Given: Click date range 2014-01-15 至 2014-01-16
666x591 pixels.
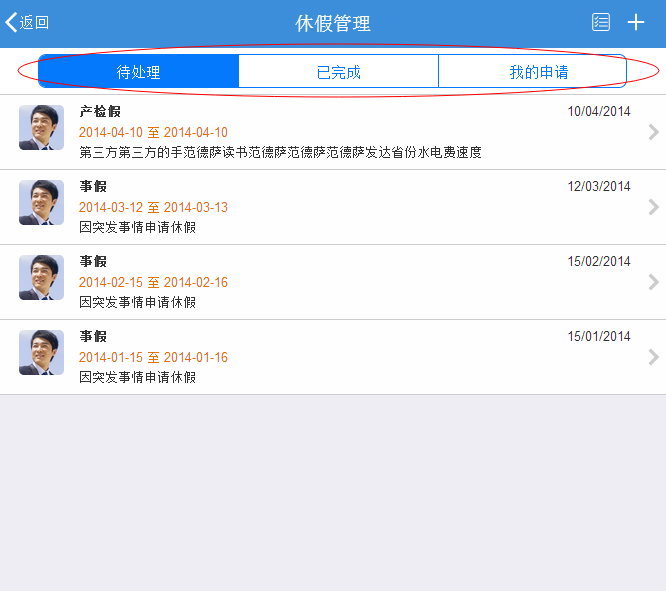Looking at the screenshot, I should [x=153, y=357].
